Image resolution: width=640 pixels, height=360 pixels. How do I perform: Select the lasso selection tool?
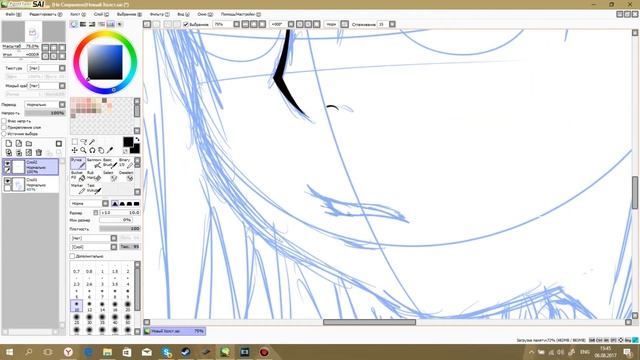tap(84, 142)
